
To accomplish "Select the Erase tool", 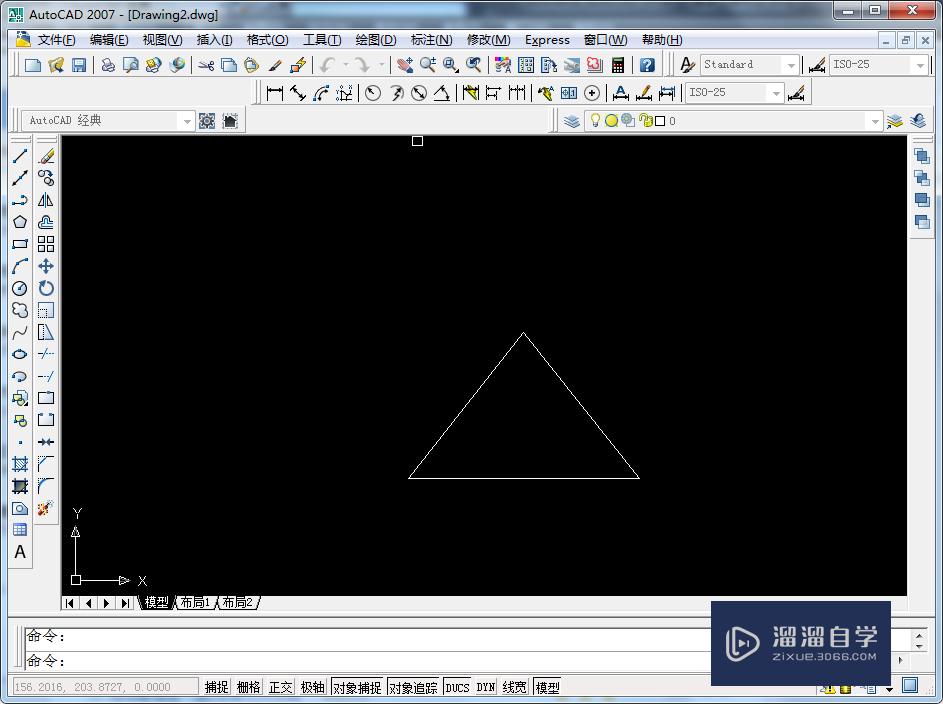I will pos(46,156).
